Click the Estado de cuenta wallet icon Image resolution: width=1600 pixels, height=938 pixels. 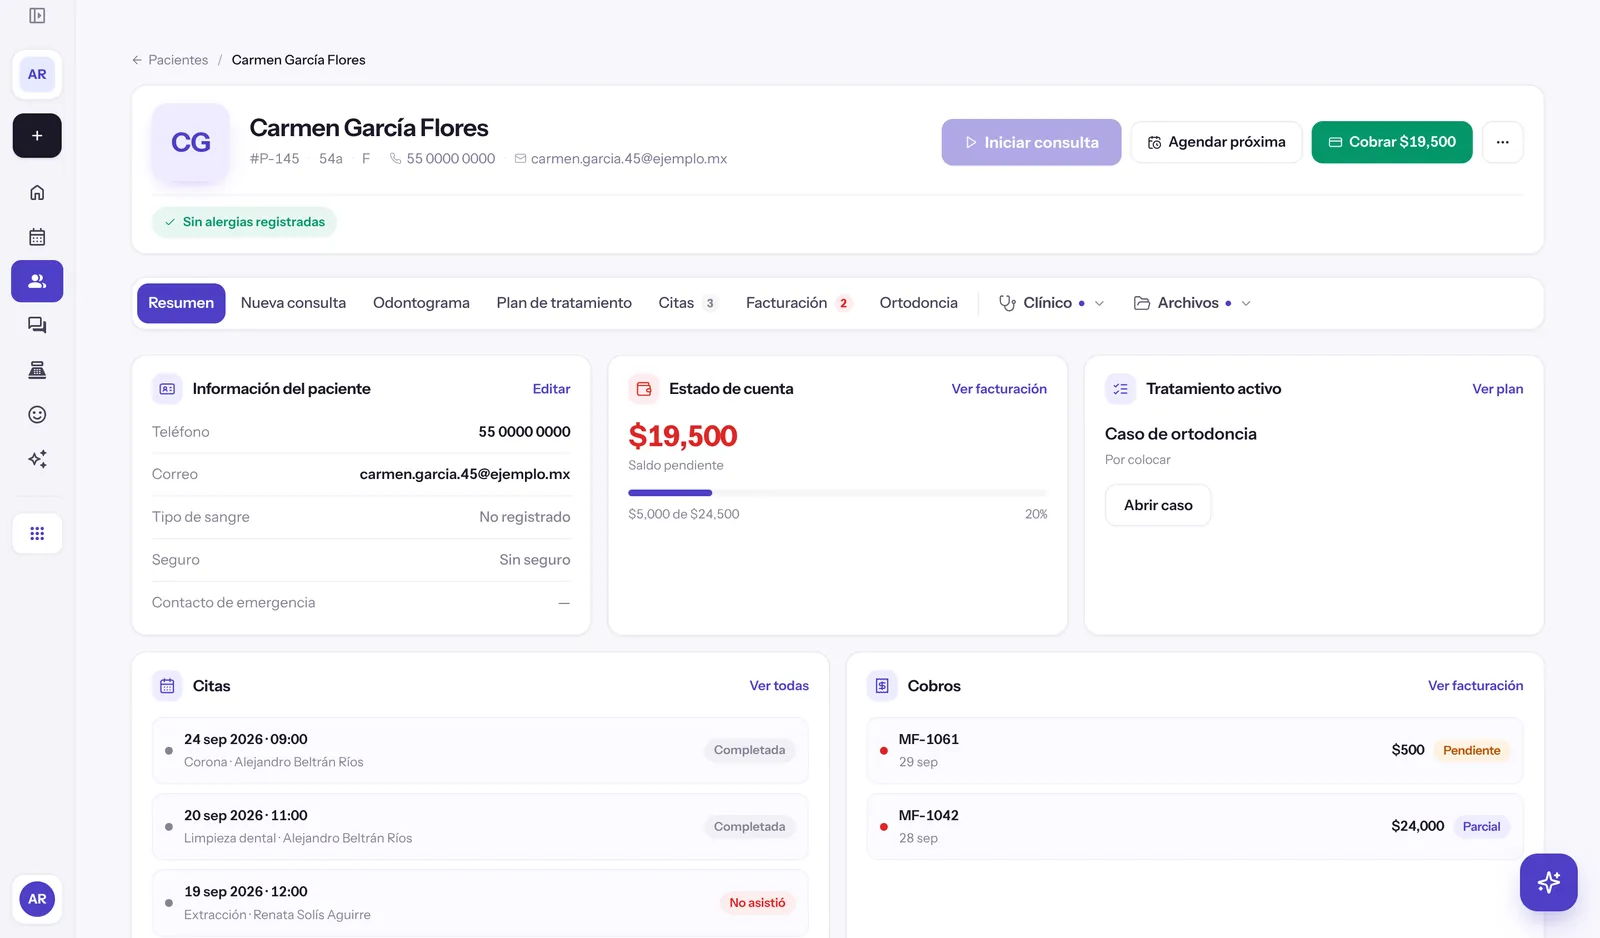[x=644, y=389]
